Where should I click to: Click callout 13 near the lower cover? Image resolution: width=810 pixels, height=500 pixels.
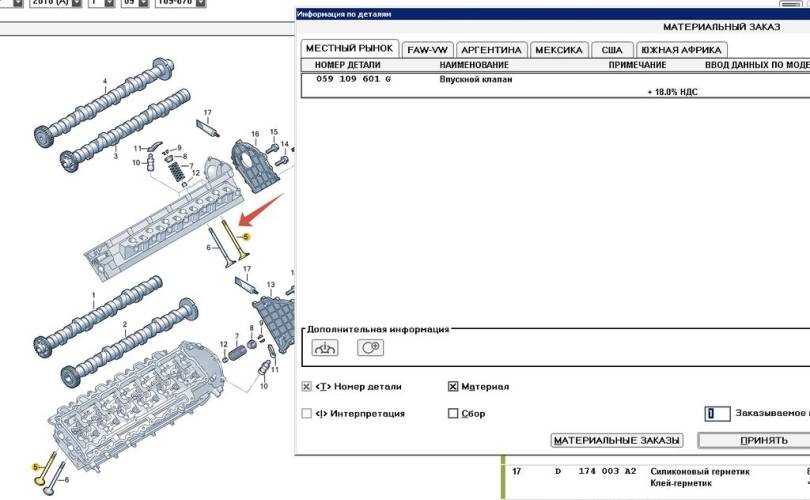tap(270, 285)
